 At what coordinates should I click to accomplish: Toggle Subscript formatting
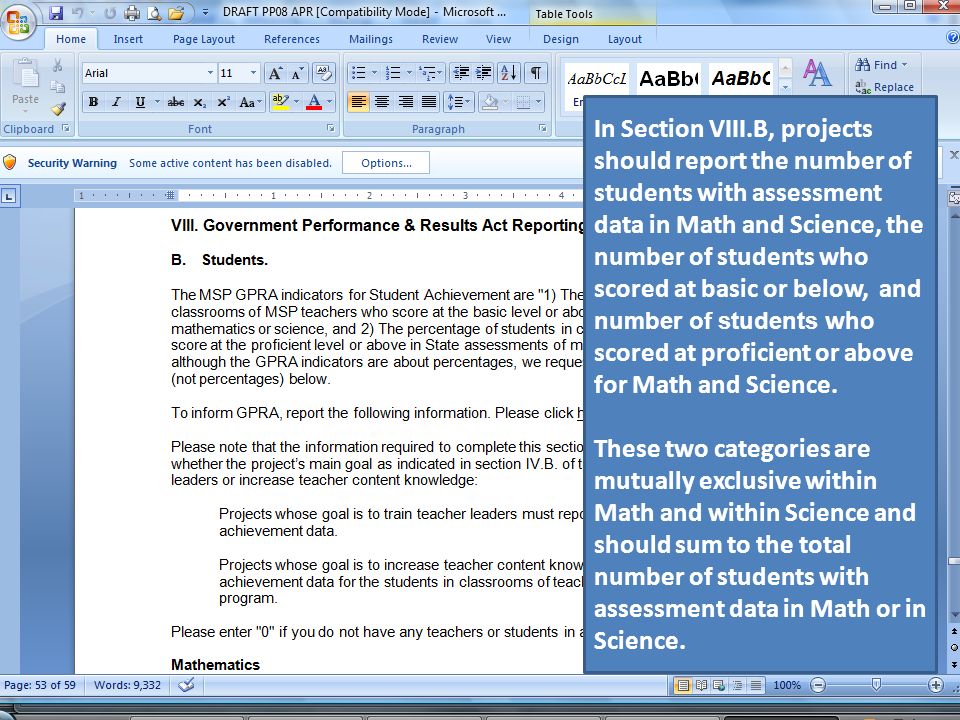click(200, 102)
